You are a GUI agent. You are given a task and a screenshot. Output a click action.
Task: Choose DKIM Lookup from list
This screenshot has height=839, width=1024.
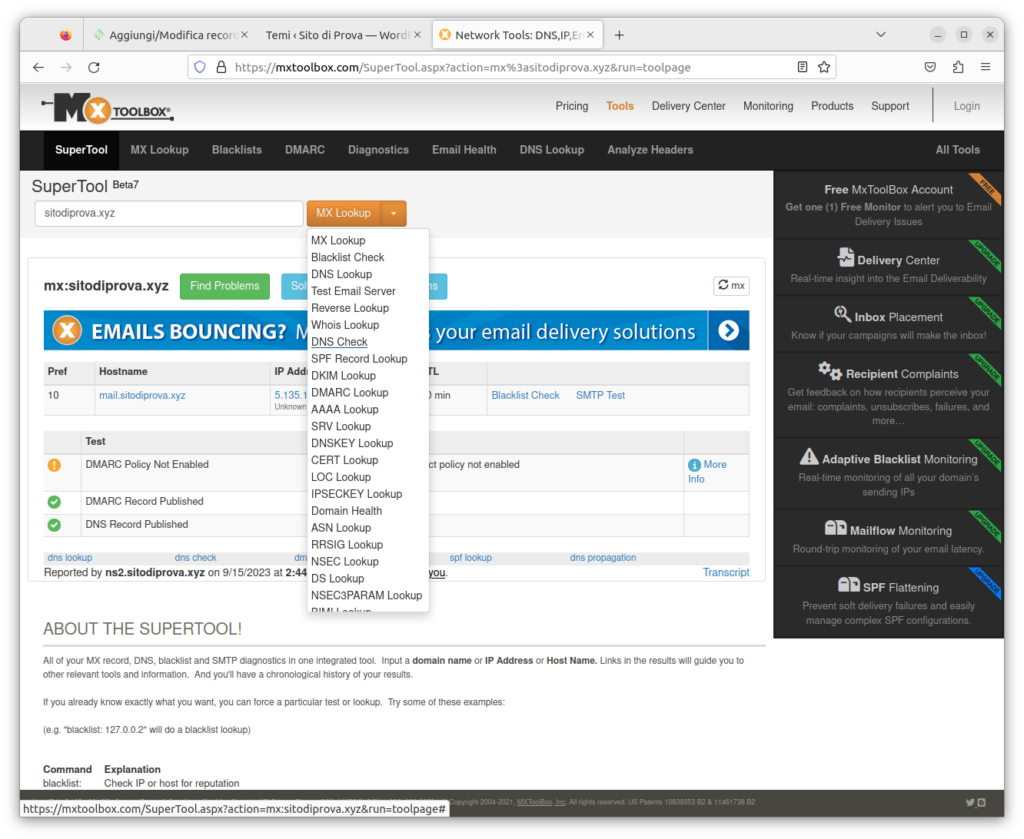tap(344, 376)
